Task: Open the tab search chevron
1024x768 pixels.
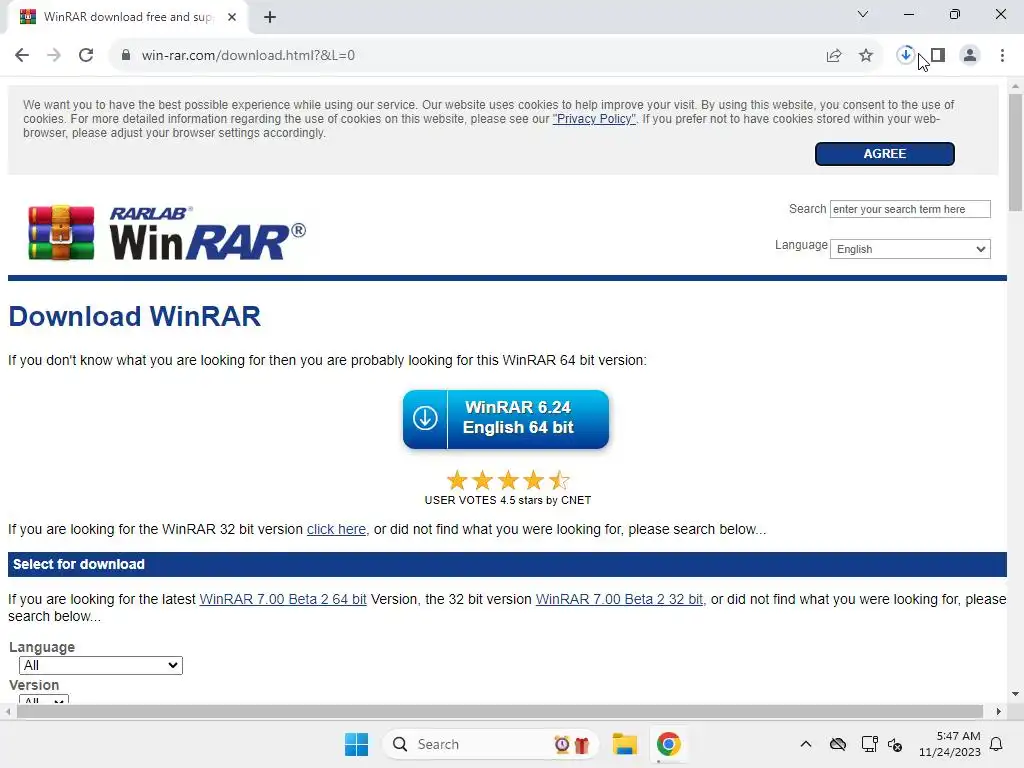Action: coord(863,14)
